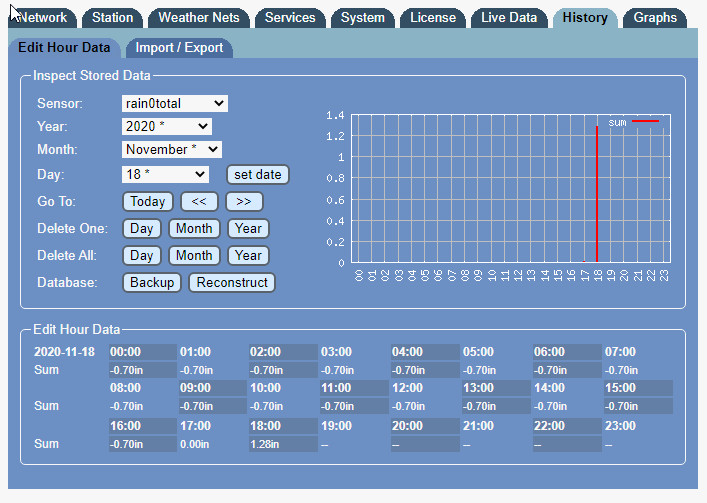Switch to the Import / Export sub-tab
Viewport: 707px width, 503px height.
pyautogui.click(x=179, y=48)
